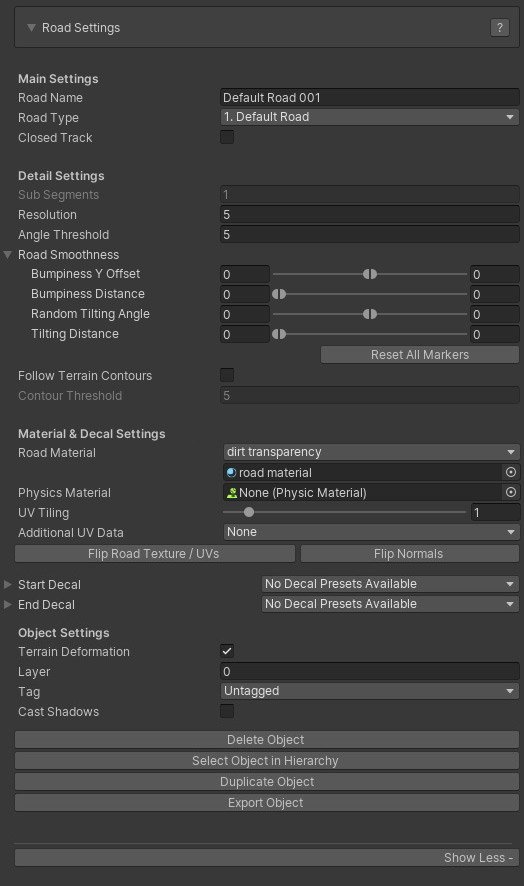This screenshot has height=886, width=524.
Task: Click the Random Tilting Angle range handle
Action: (370, 314)
